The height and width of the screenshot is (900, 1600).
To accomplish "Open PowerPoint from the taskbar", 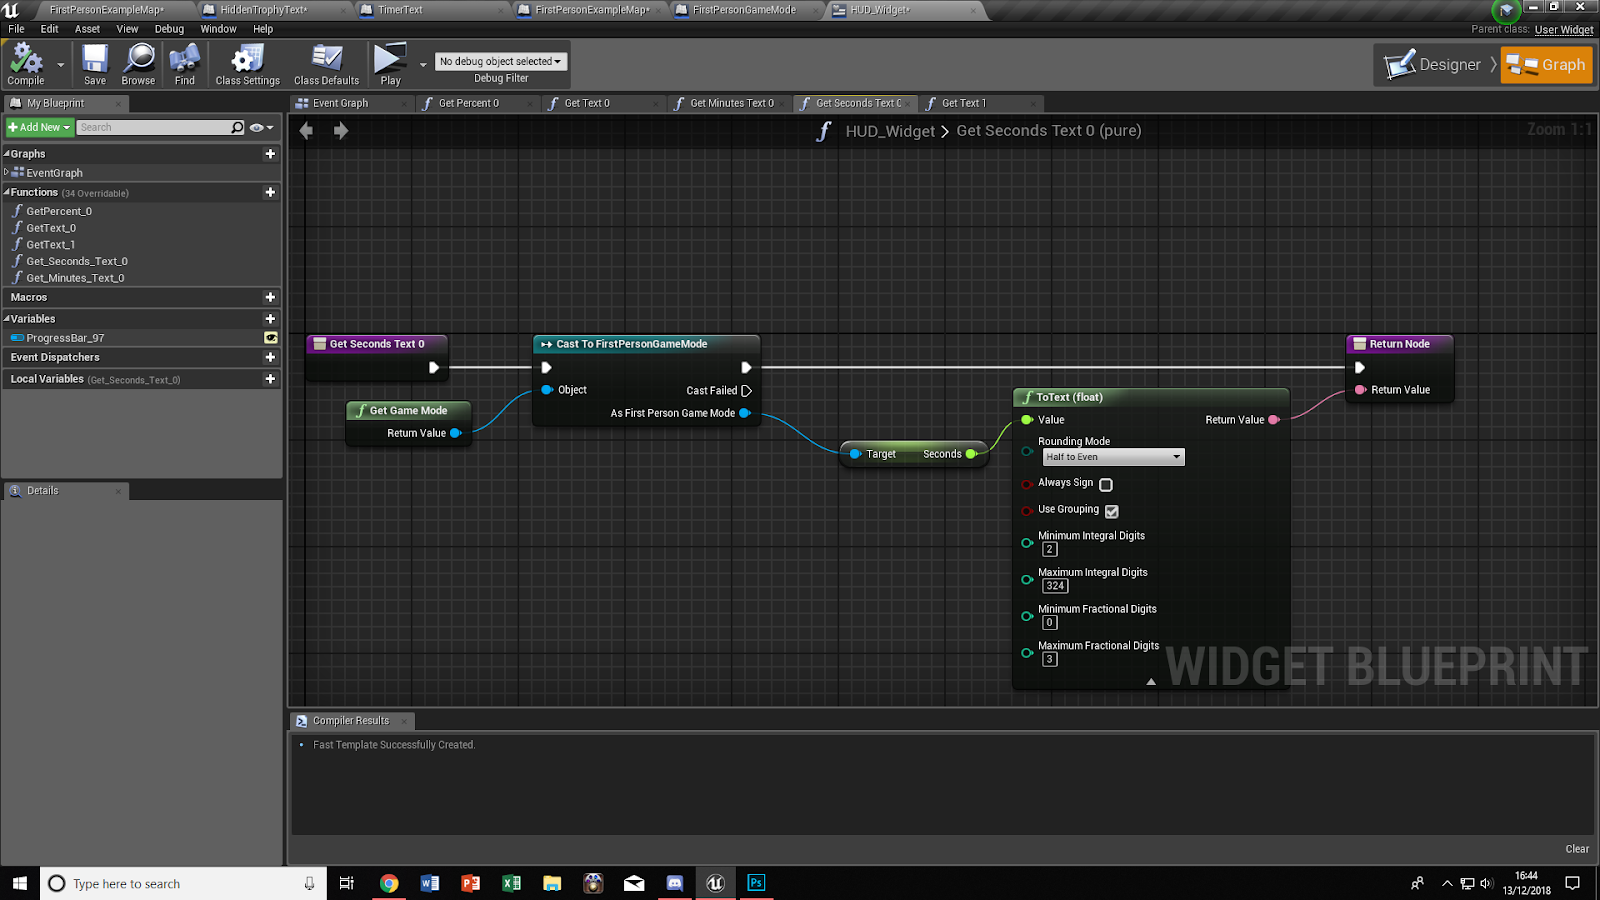I will coord(470,883).
